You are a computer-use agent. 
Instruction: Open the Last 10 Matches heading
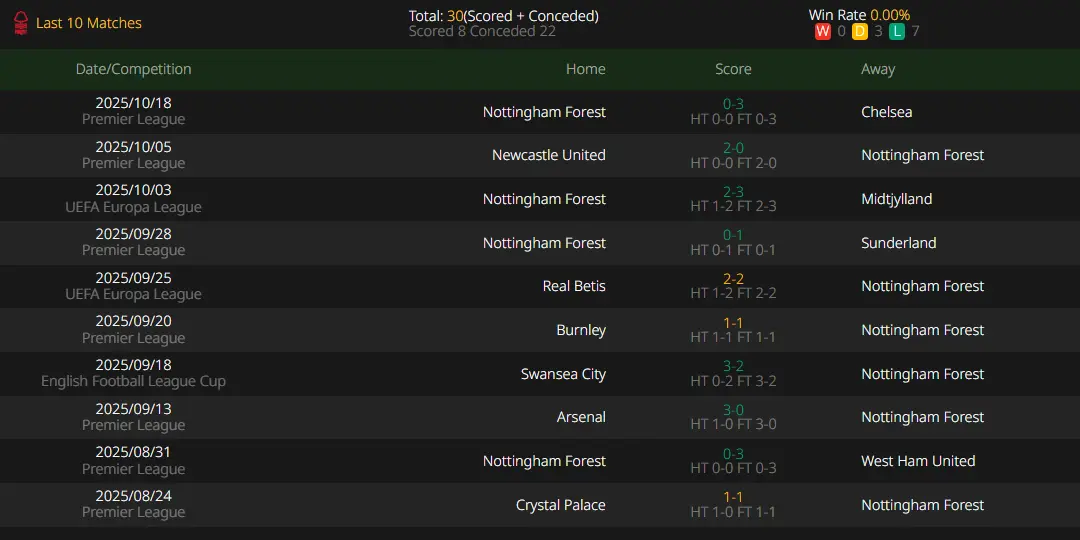click(x=89, y=23)
